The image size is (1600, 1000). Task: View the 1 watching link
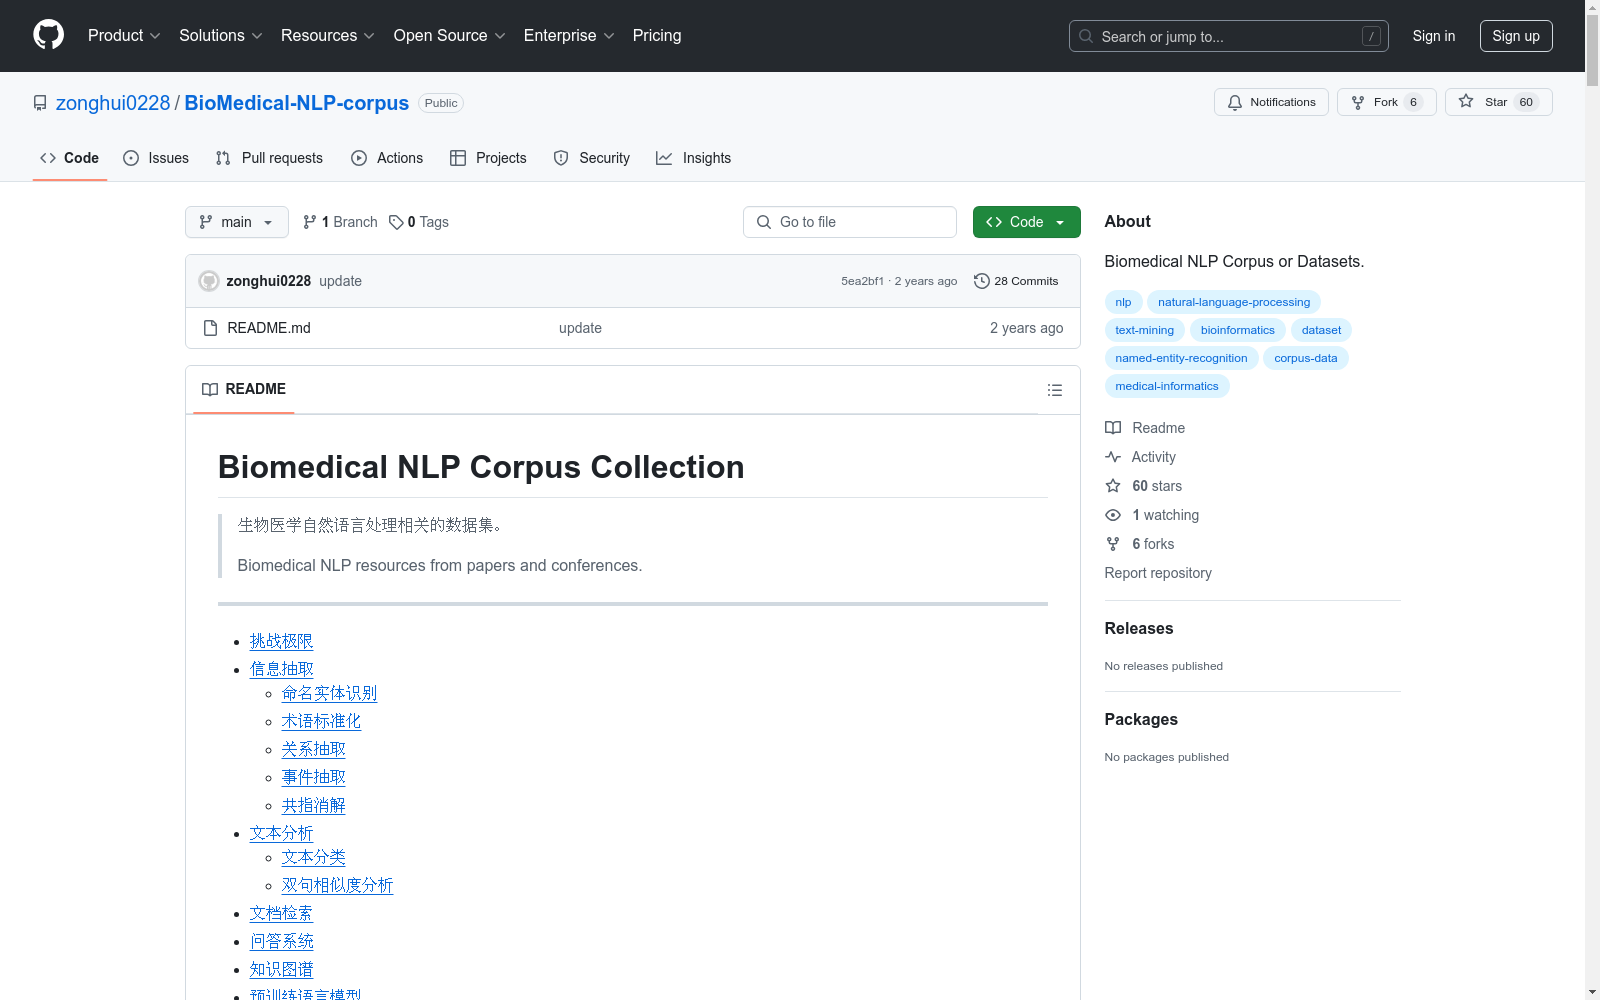click(x=1152, y=515)
